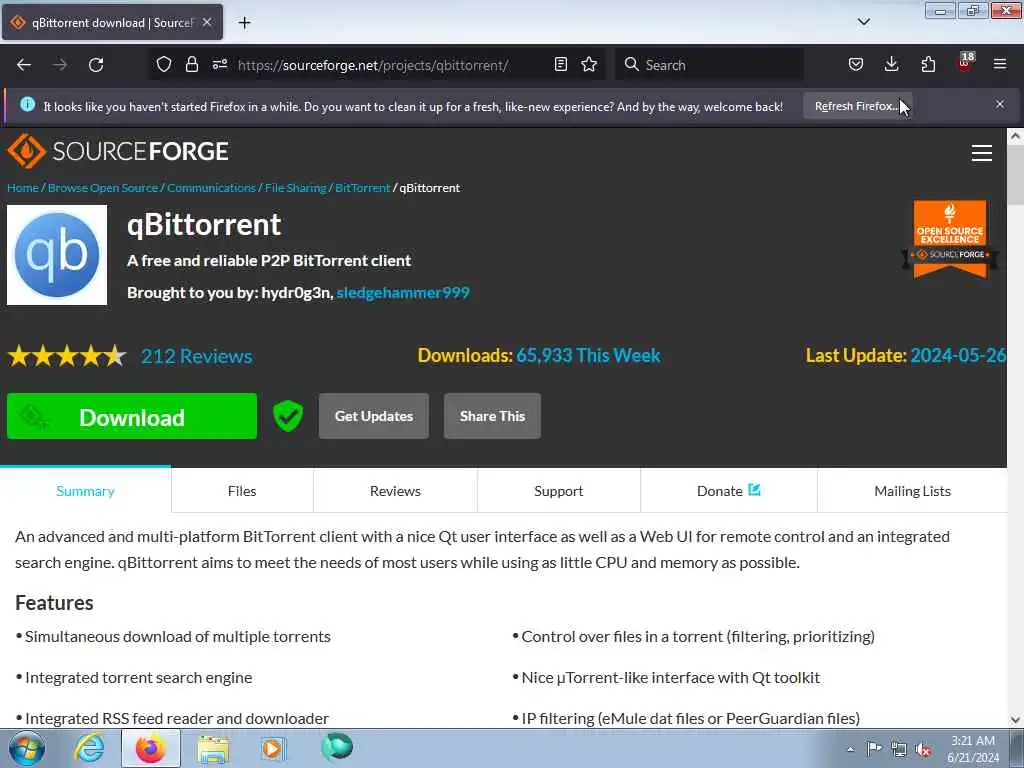Follow the BitTorrent breadcrumb link
1024x768 pixels.
coord(362,188)
